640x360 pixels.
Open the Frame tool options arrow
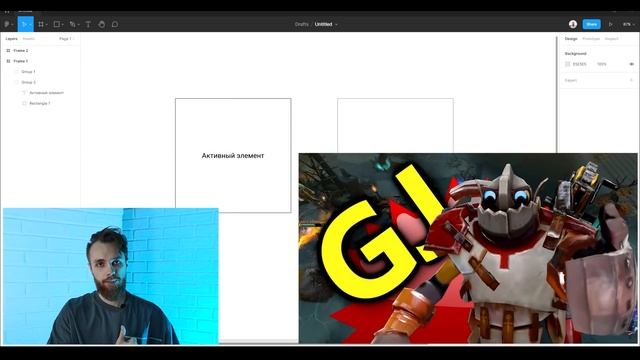(47, 24)
